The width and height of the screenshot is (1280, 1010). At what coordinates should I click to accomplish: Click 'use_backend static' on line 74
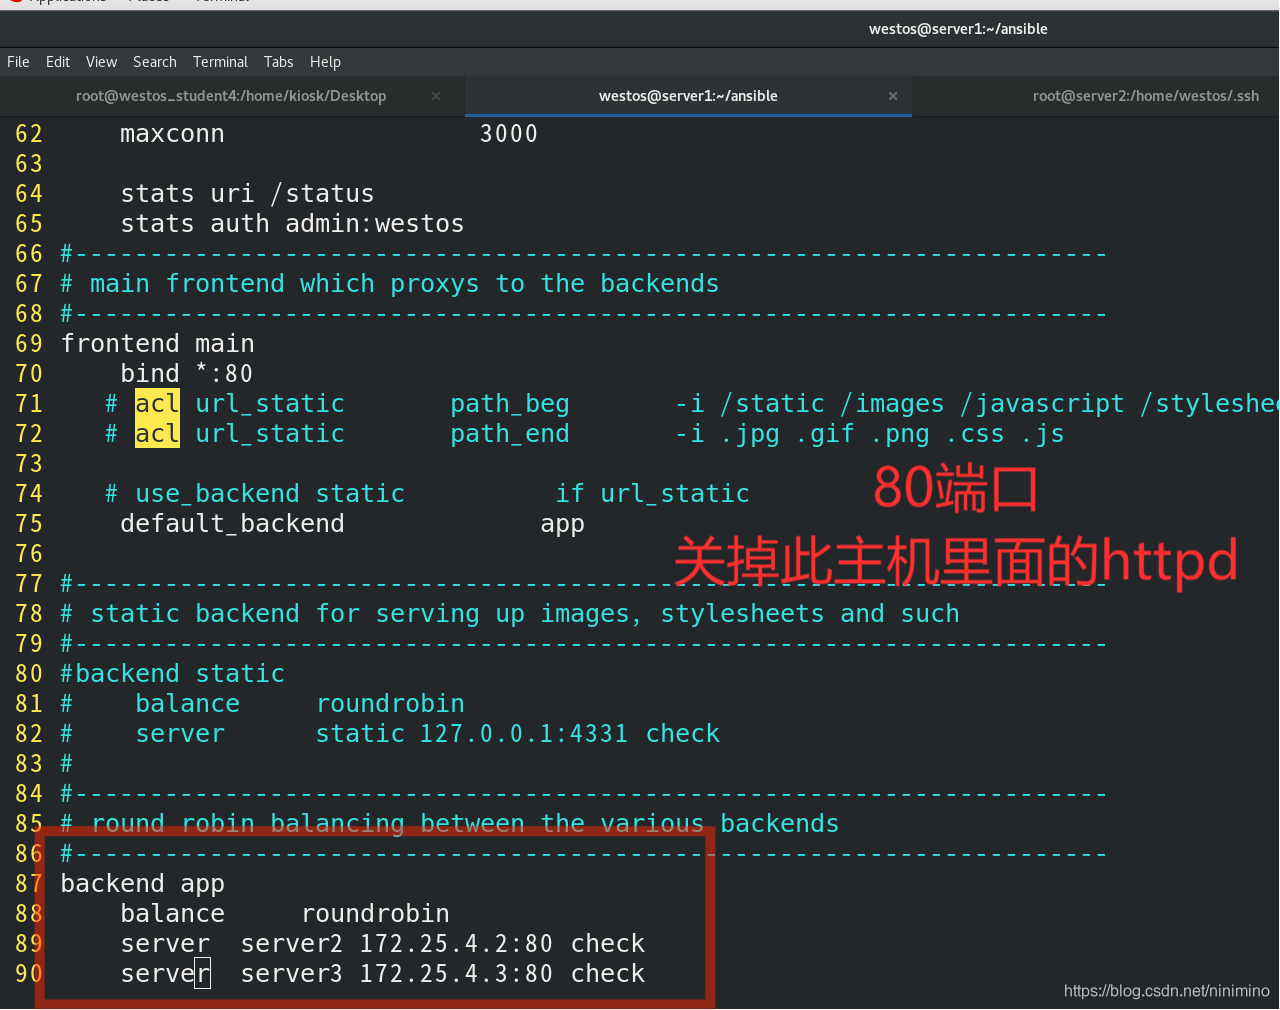270,494
